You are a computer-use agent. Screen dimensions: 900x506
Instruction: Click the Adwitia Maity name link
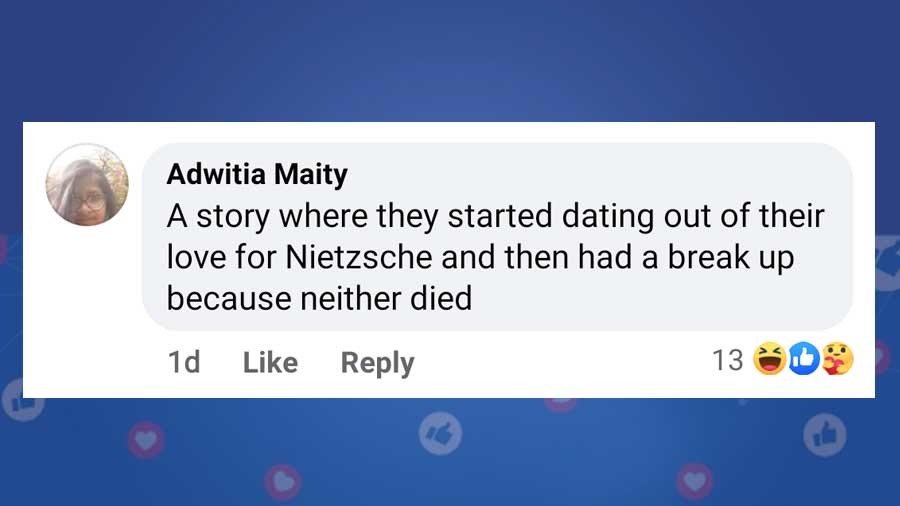click(x=257, y=174)
